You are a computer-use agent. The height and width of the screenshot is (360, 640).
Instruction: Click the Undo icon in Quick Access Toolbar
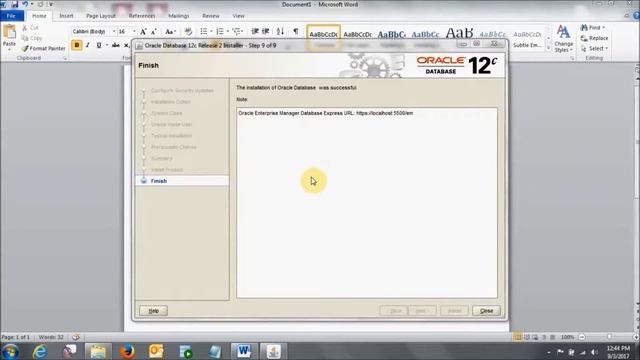[24, 4]
